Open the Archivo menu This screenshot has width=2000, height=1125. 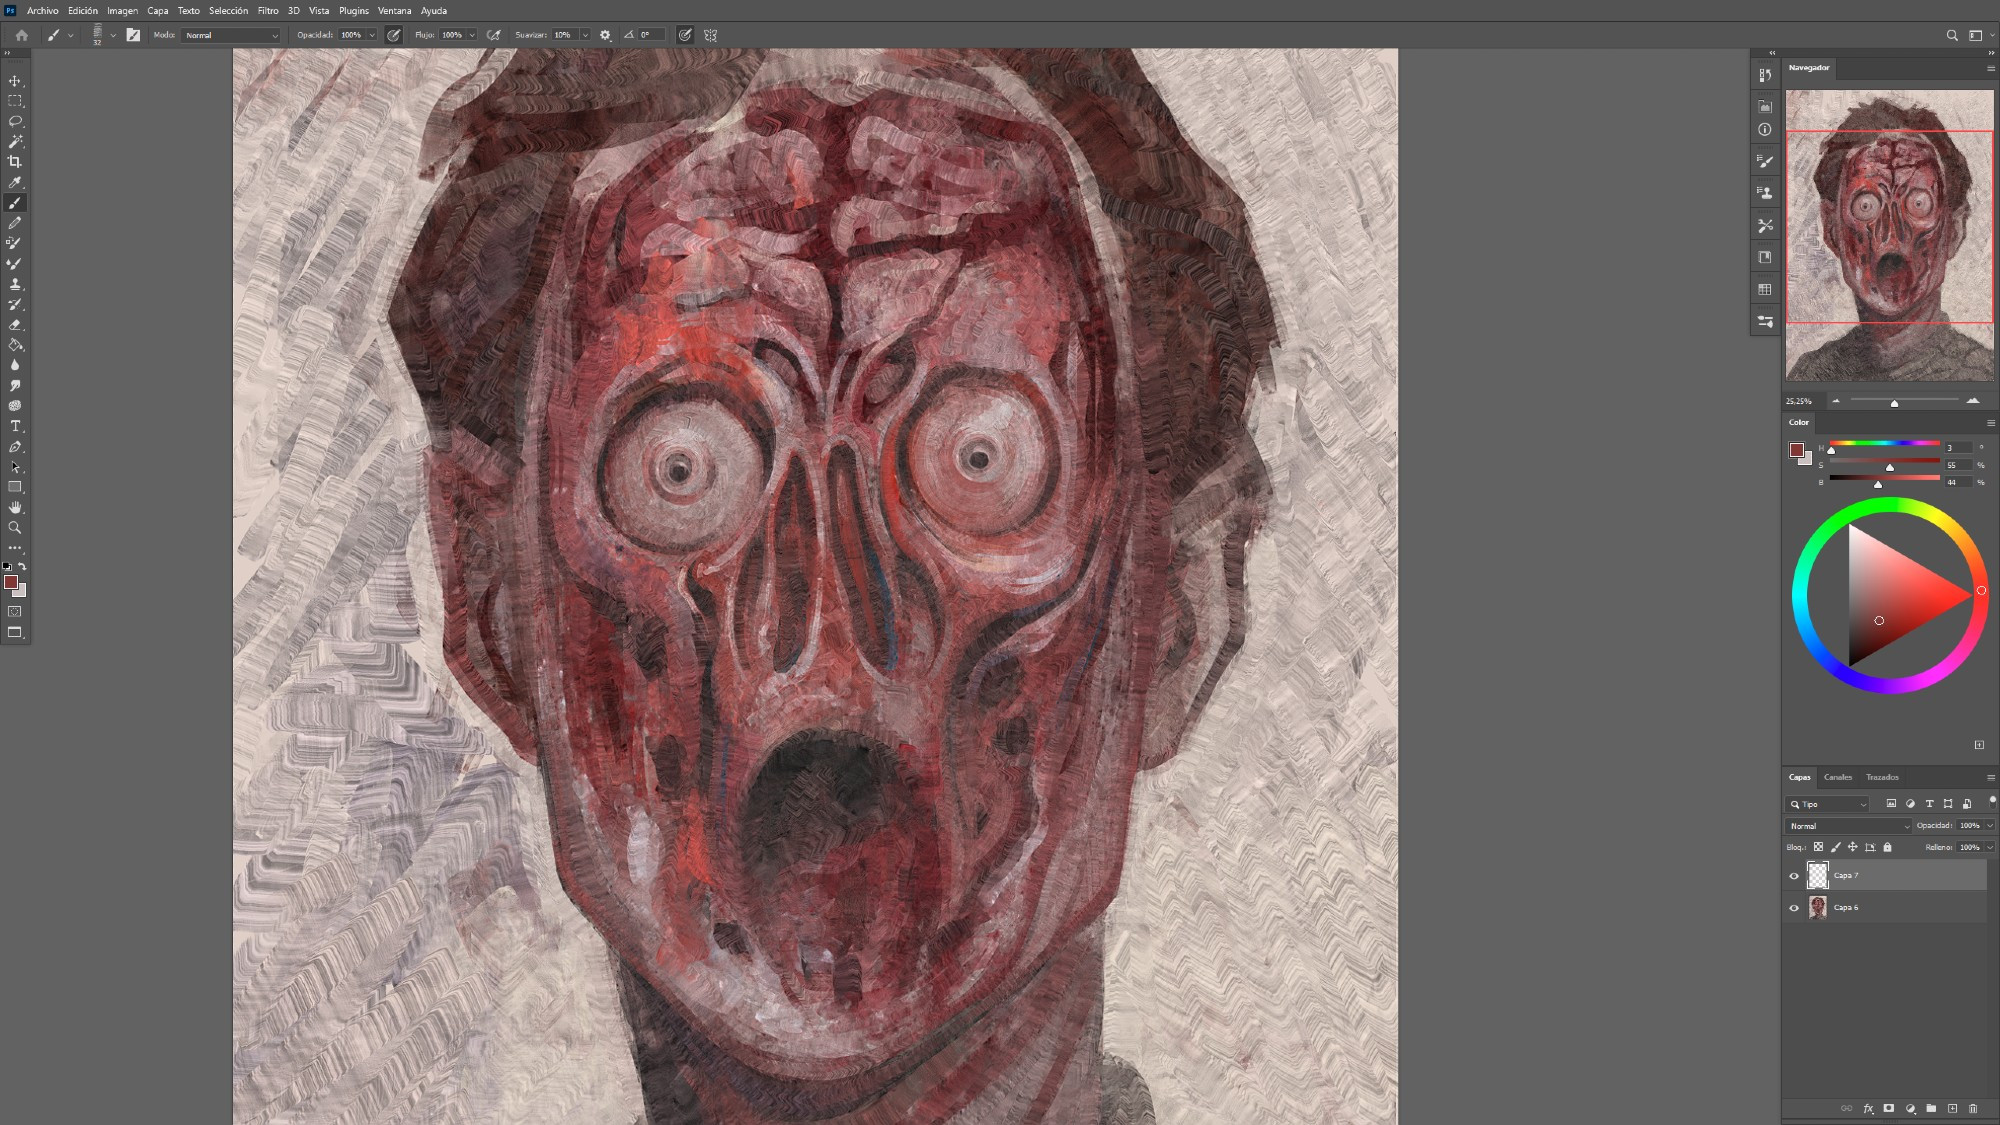point(42,11)
